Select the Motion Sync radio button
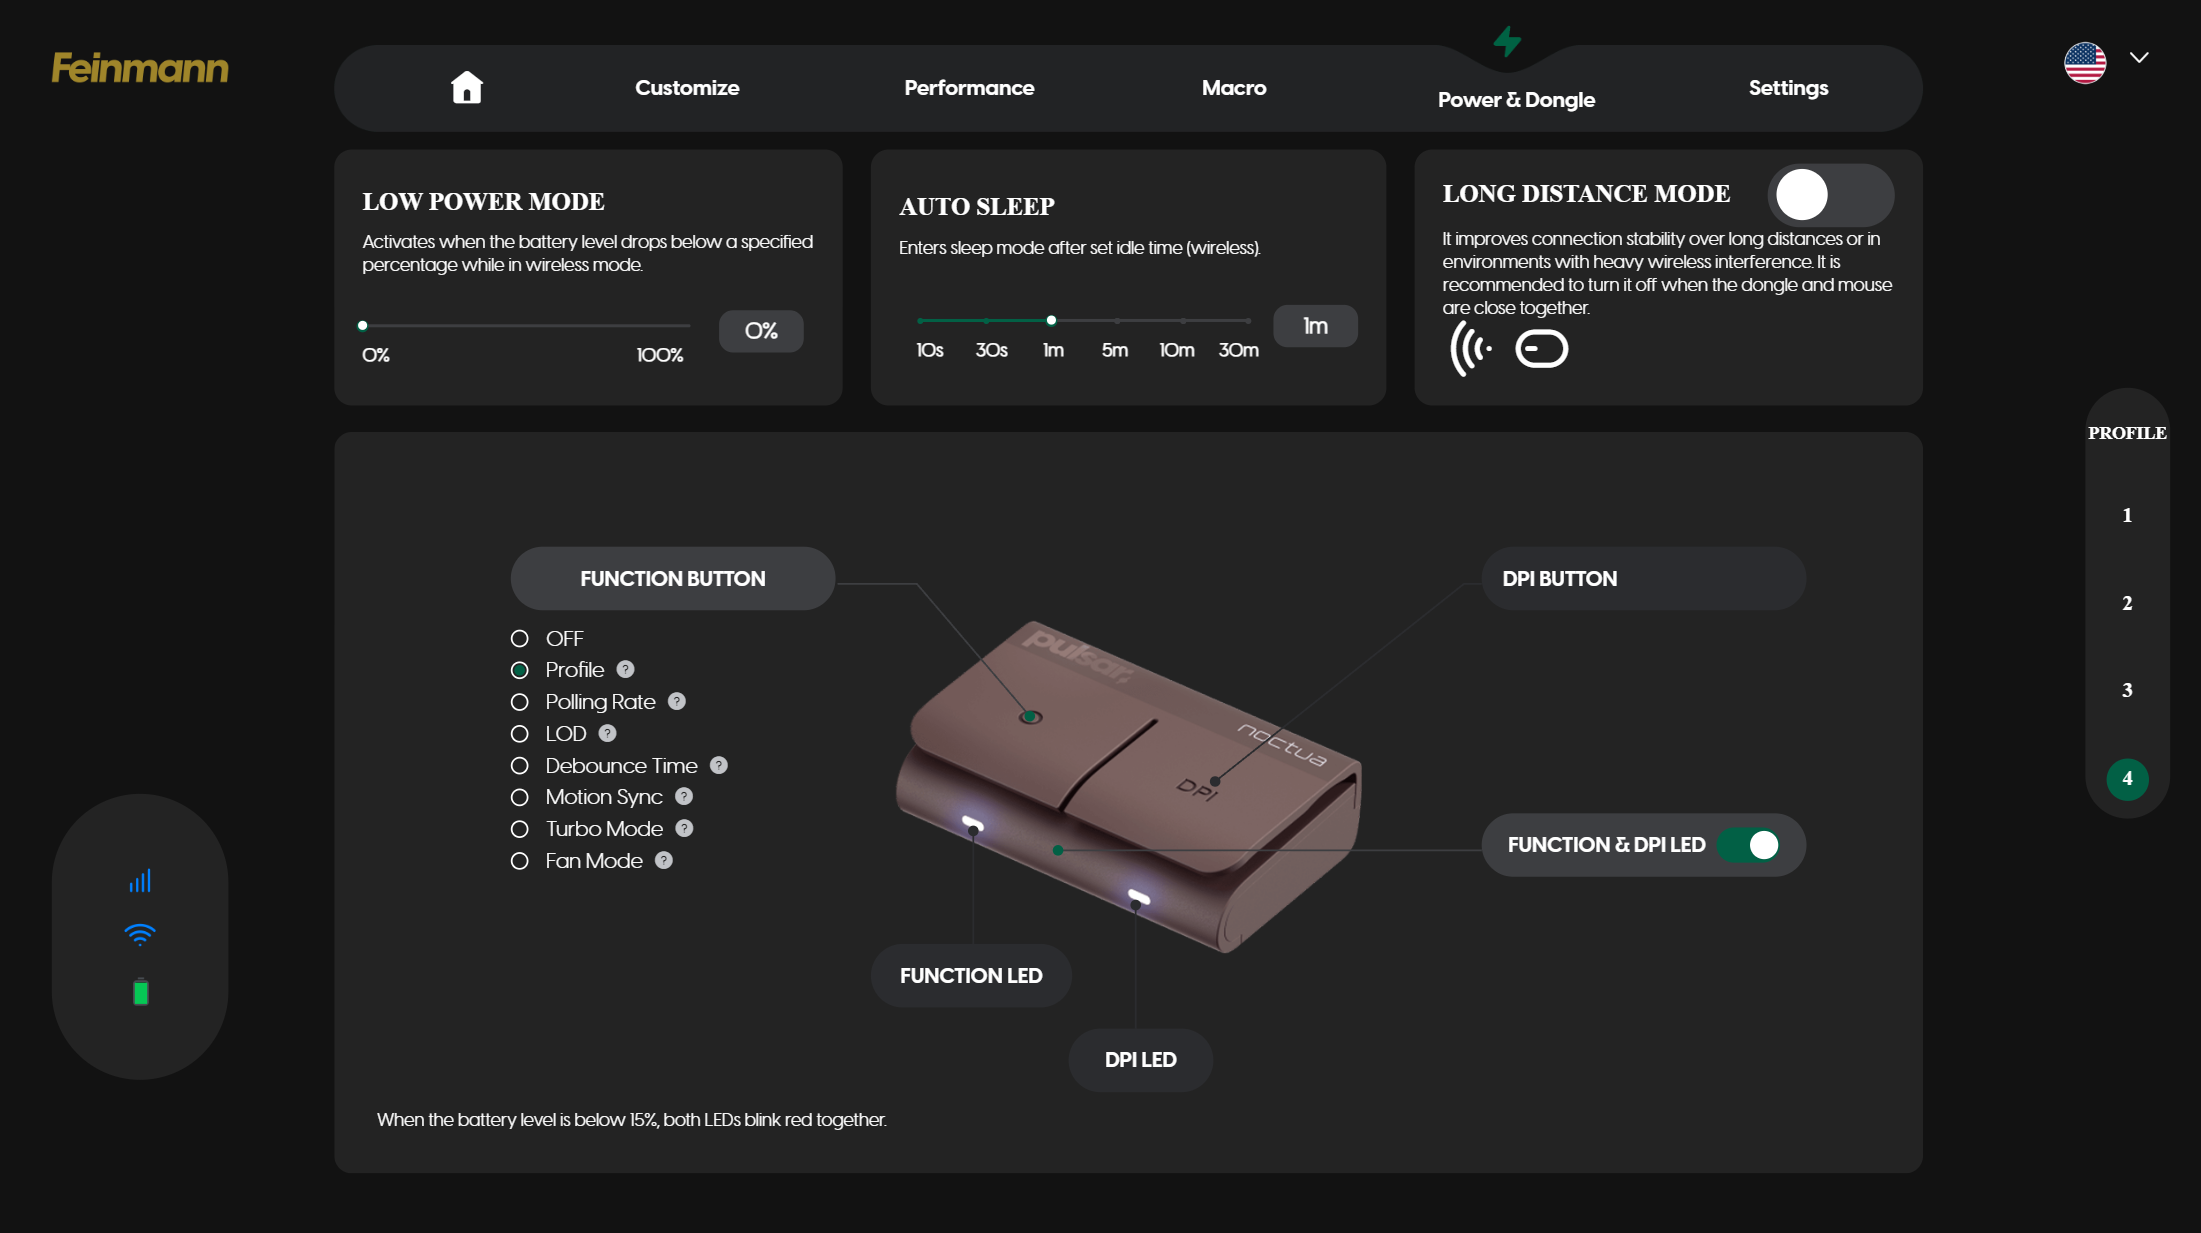The image size is (2201, 1233). (x=519, y=797)
